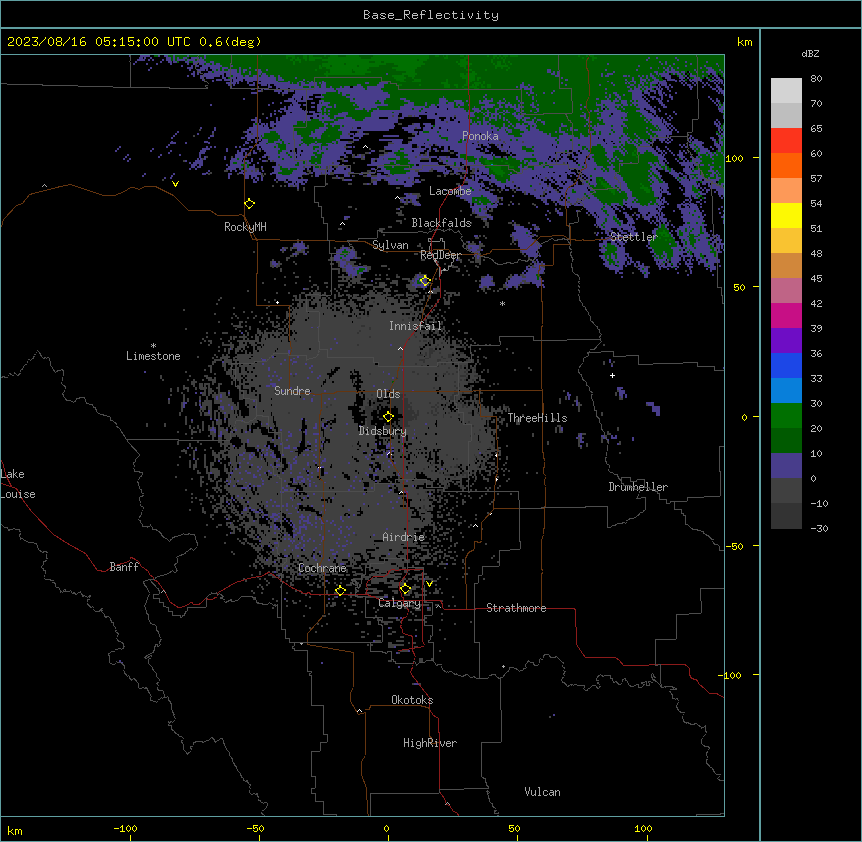Select the Innisfail label
This screenshot has width=862, height=842.
[415, 326]
